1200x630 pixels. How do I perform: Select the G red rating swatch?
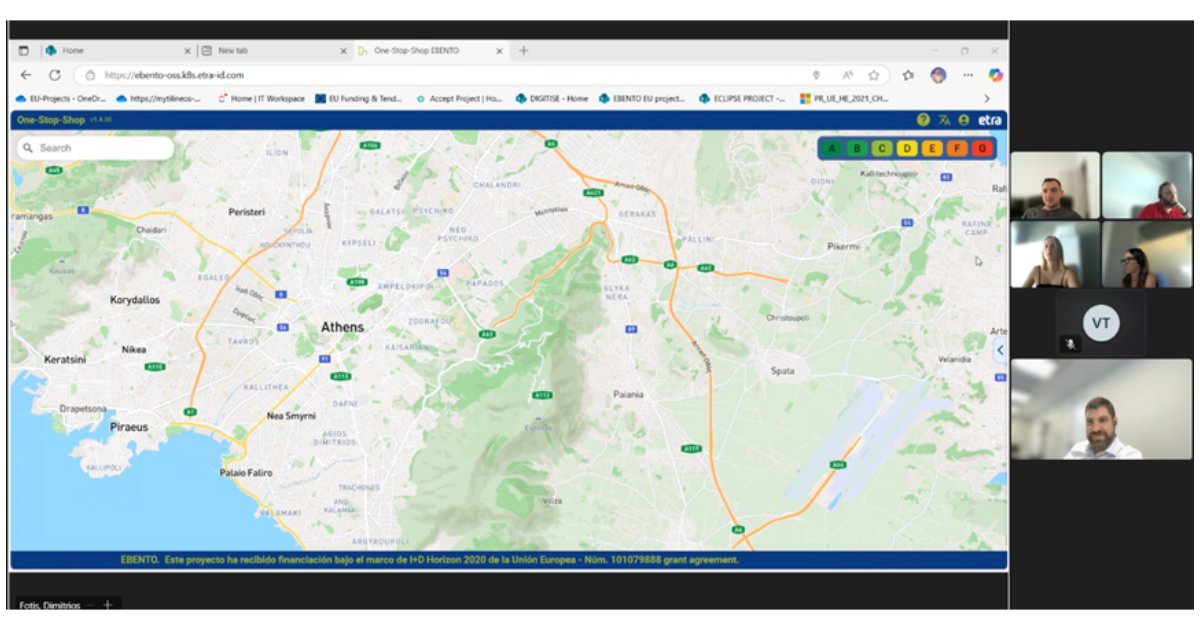pos(981,148)
